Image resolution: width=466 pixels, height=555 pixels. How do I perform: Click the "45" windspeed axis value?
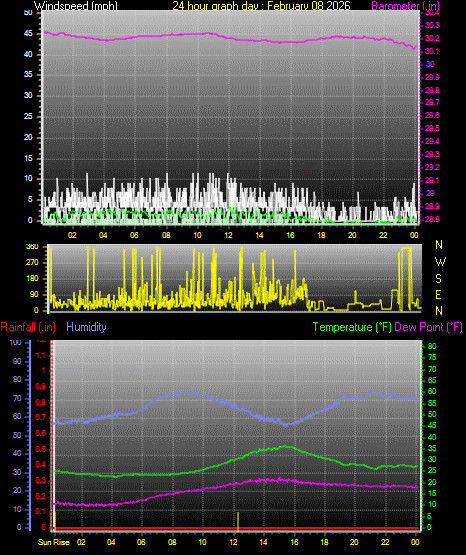tap(28, 34)
